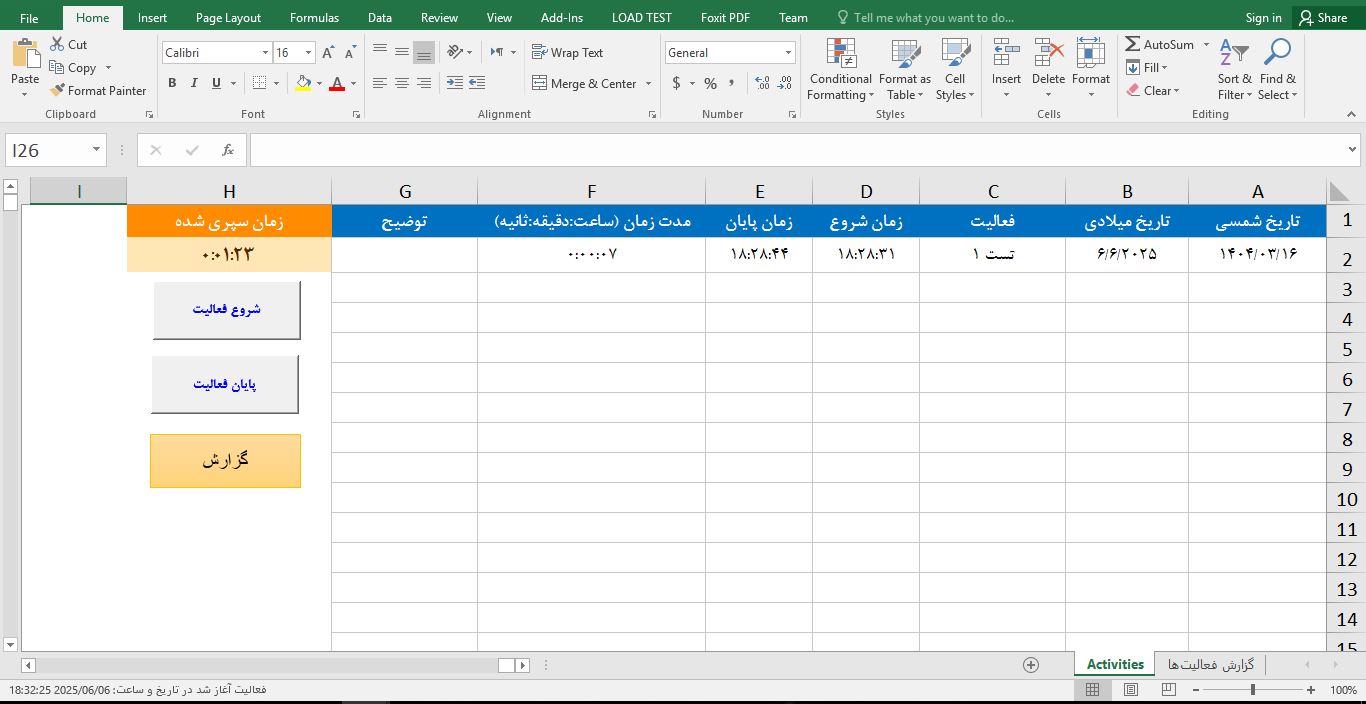Toggle Italic formatting

click(194, 83)
